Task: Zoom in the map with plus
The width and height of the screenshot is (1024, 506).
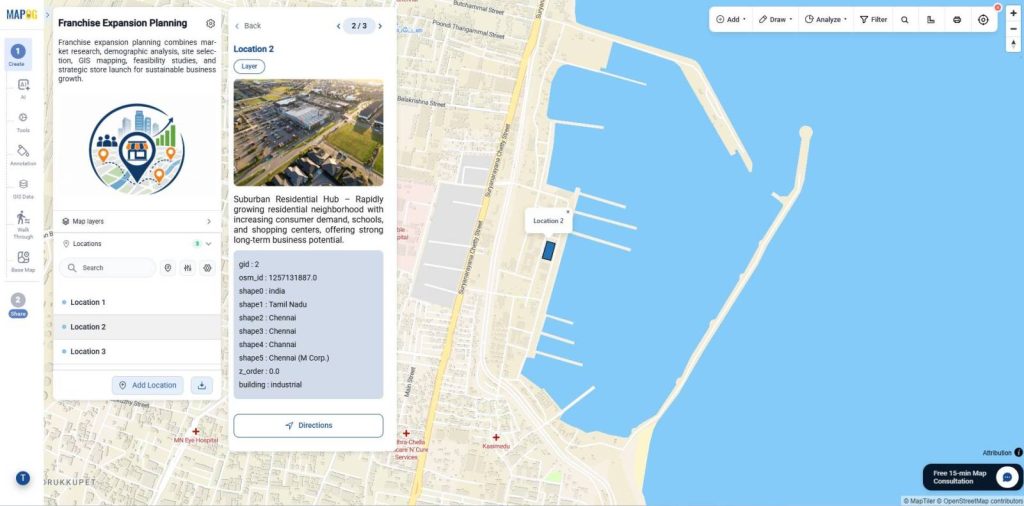Action: coord(1014,13)
